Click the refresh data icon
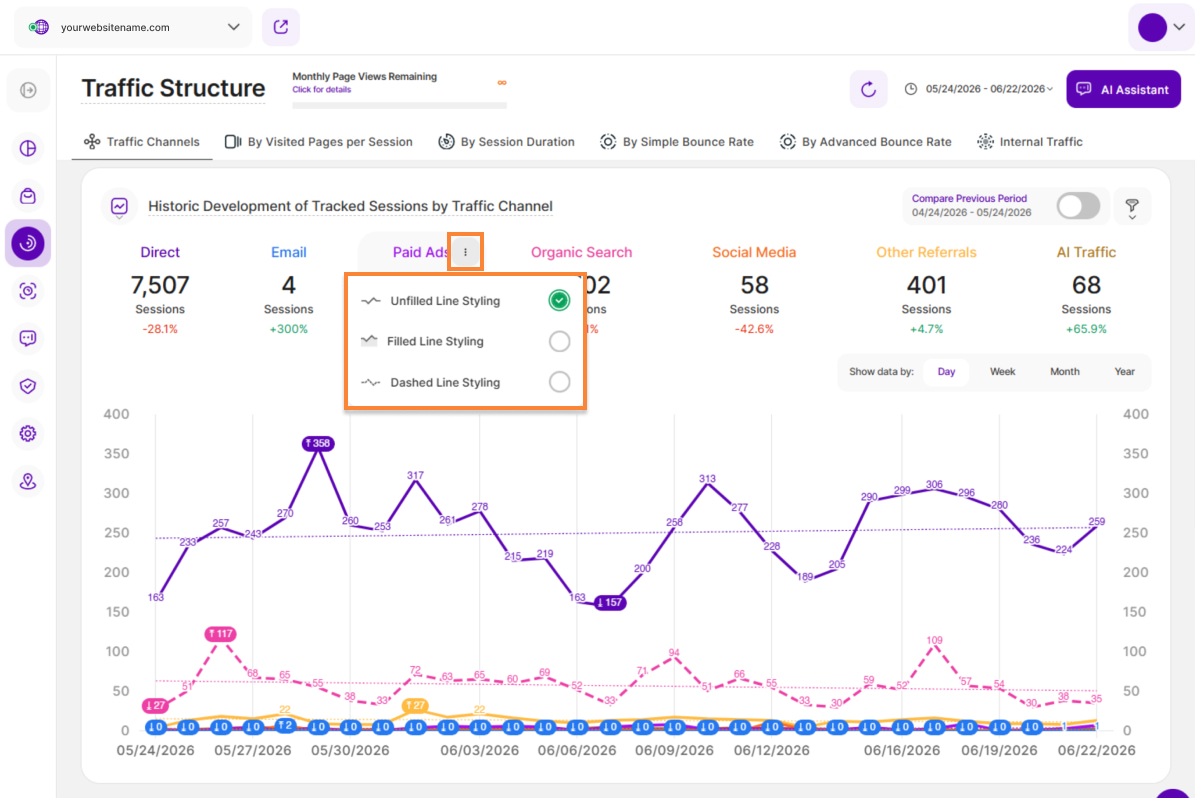Viewport: 1195px width, 798px height. [868, 89]
